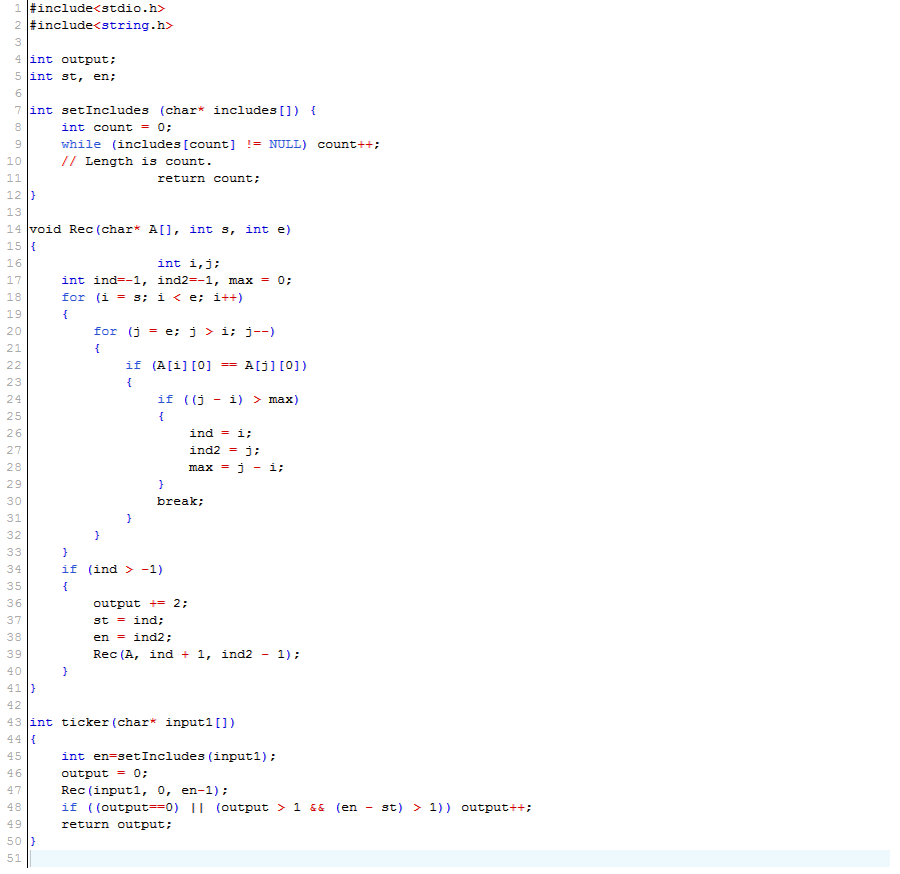Click the 'return output;' statement
The image size is (900, 874).
[x=116, y=824]
